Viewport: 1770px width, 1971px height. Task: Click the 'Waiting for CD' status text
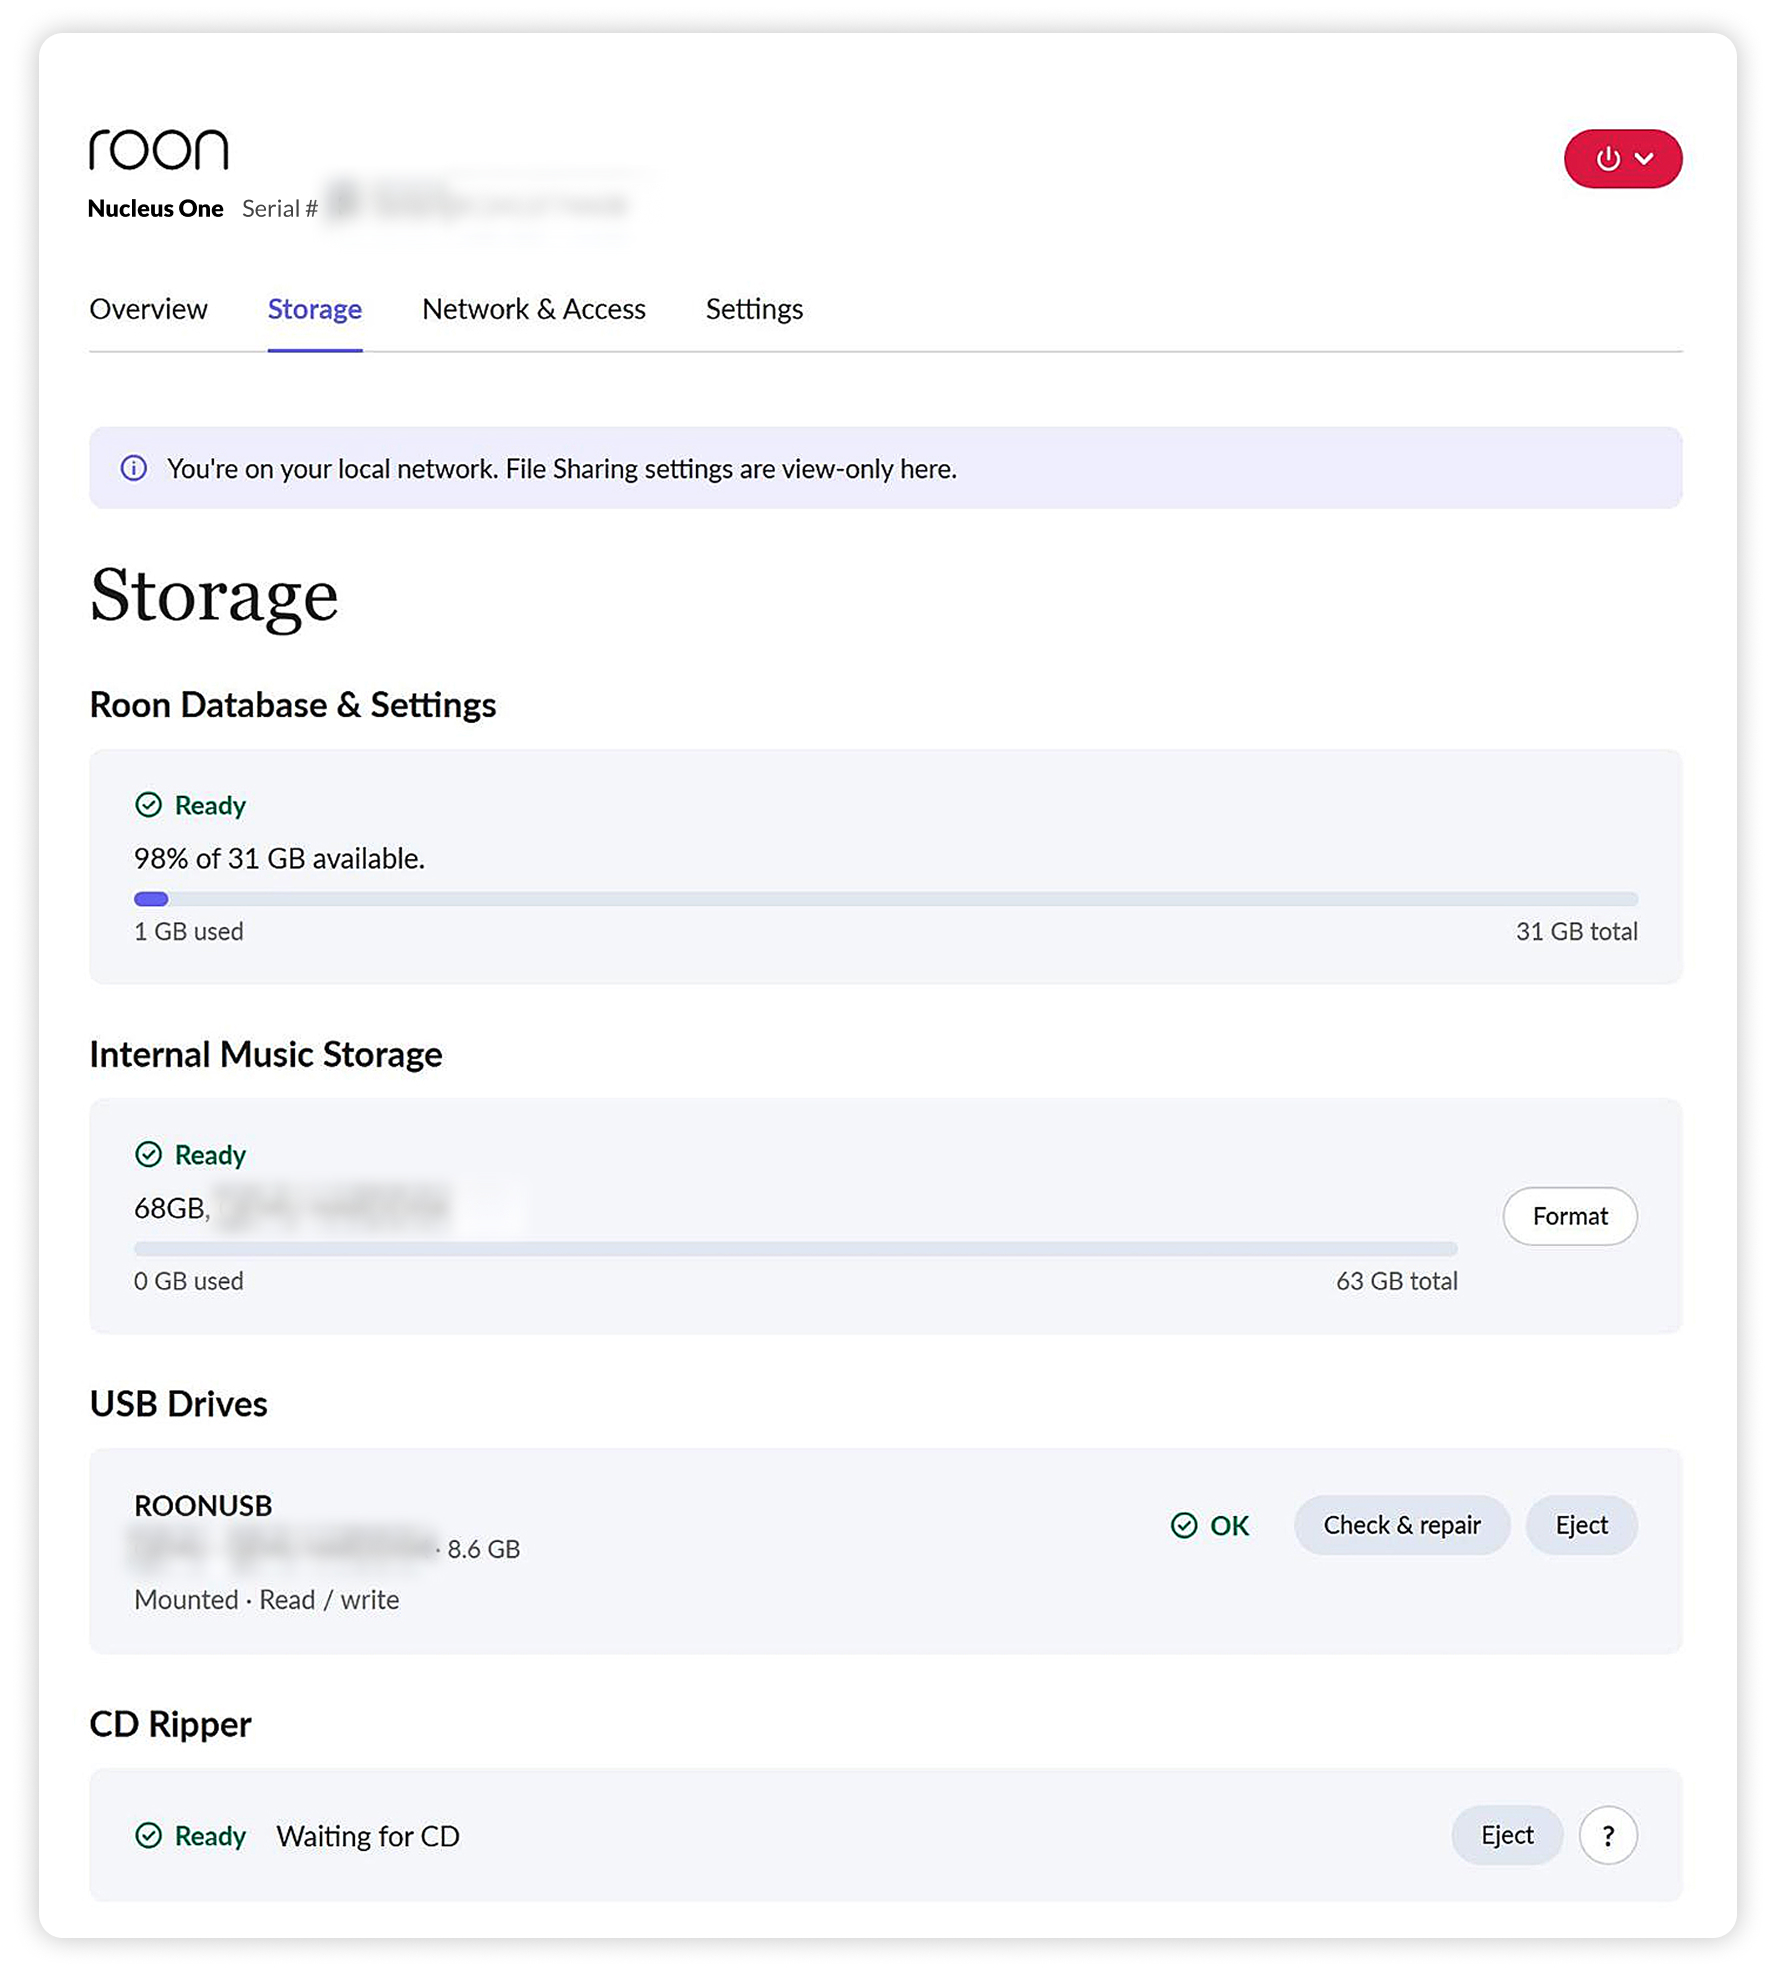(368, 1835)
